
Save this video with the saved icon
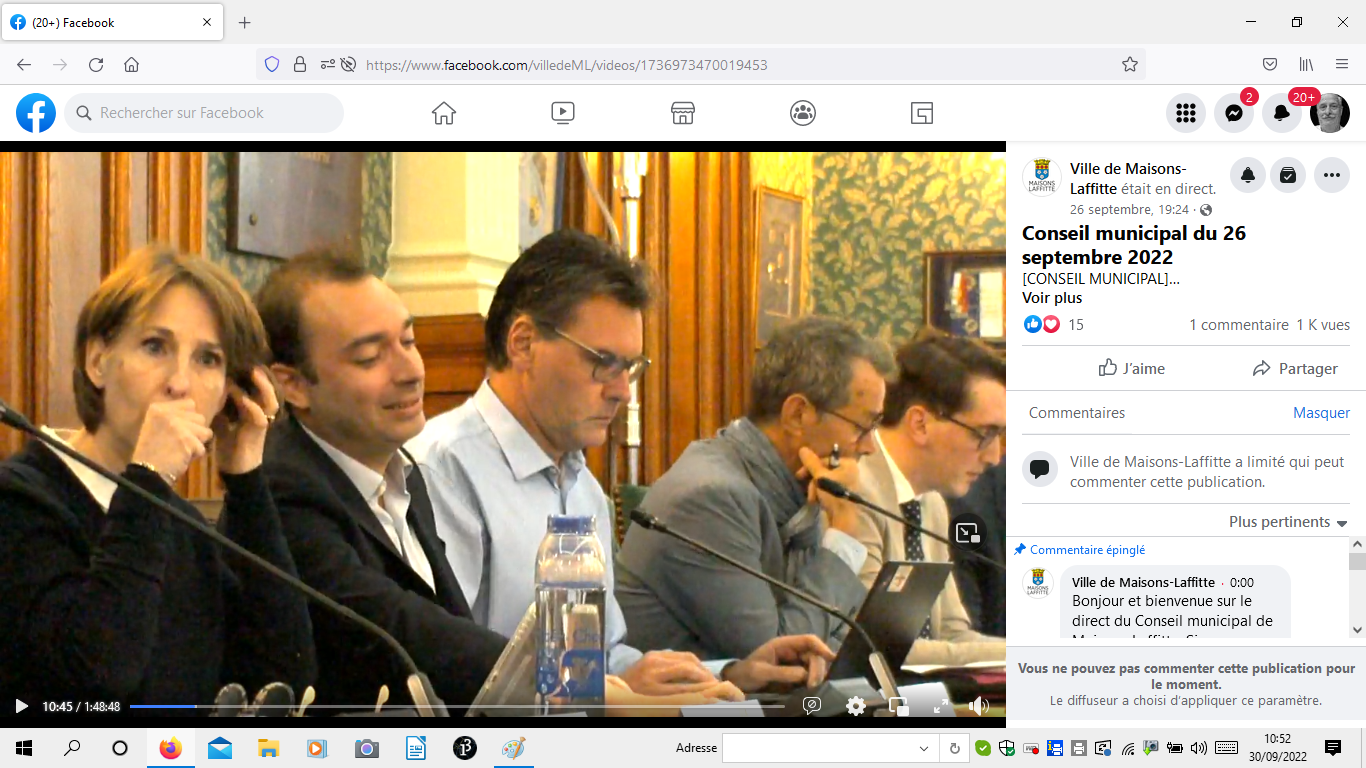click(1288, 175)
